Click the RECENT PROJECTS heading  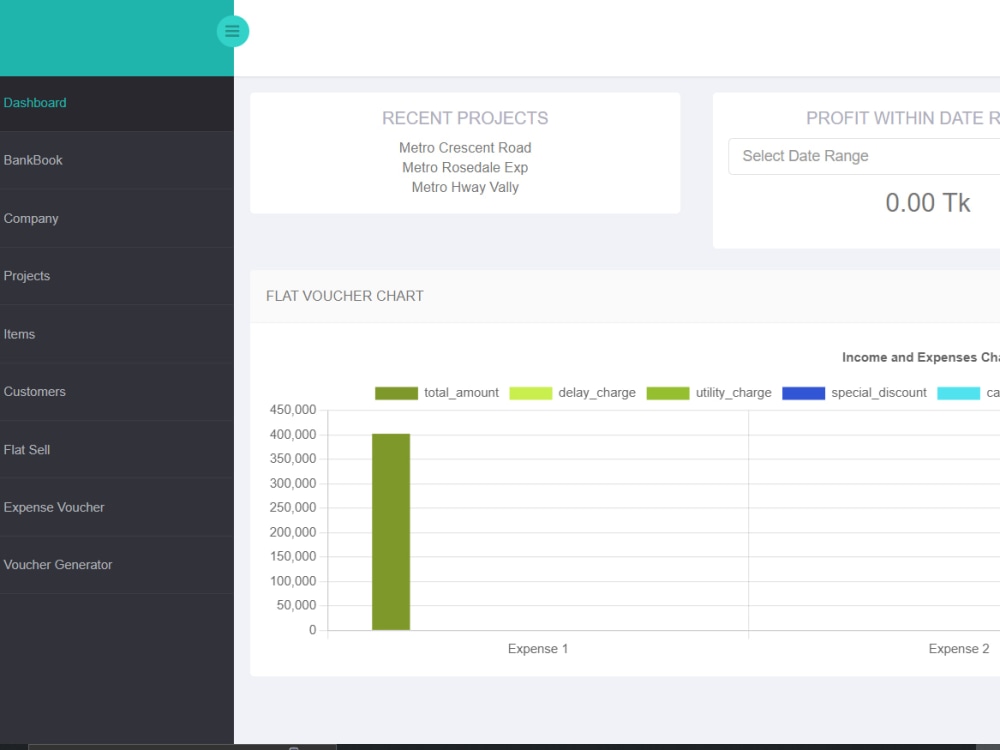click(465, 118)
